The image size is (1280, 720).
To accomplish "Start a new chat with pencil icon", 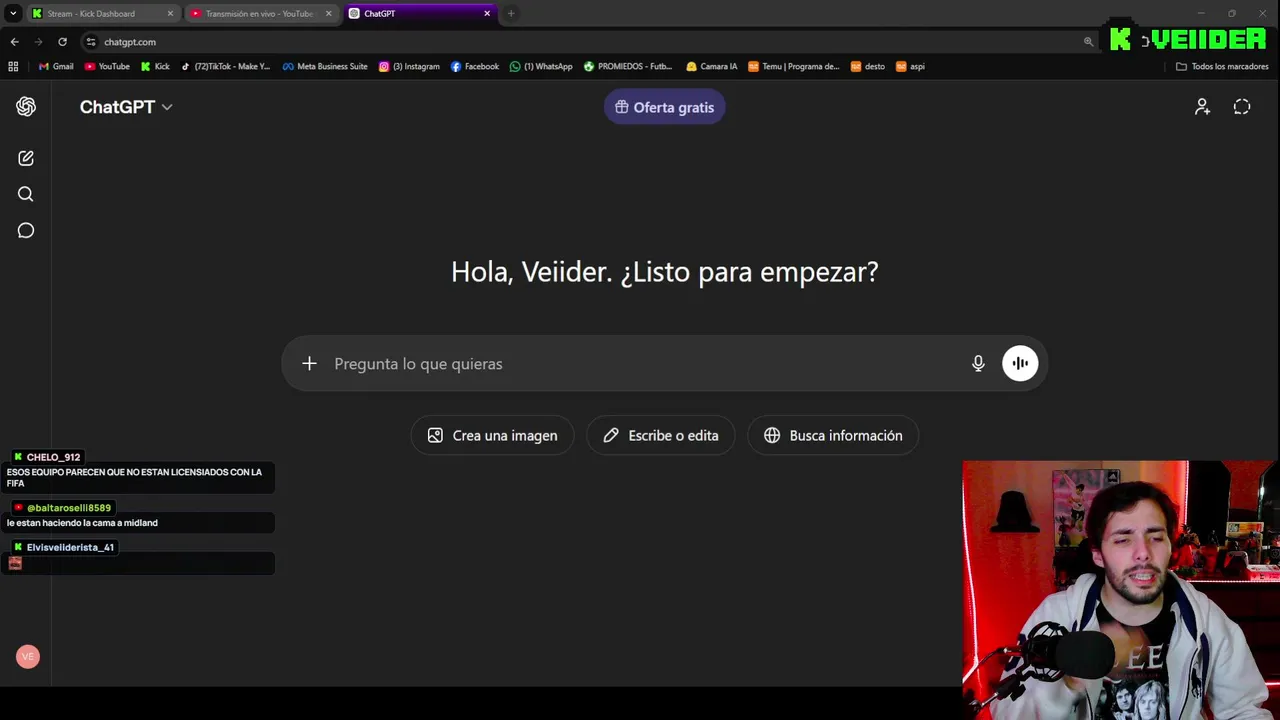I will [26, 158].
